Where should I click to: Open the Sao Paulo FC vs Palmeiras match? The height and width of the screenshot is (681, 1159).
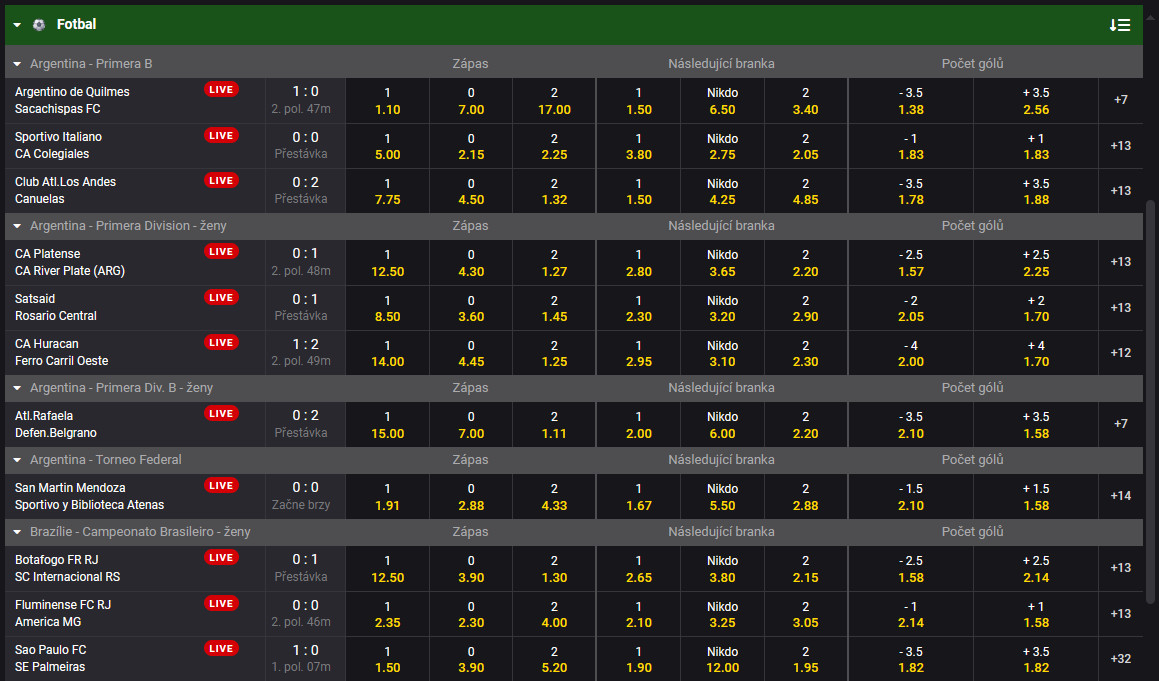tap(50, 659)
